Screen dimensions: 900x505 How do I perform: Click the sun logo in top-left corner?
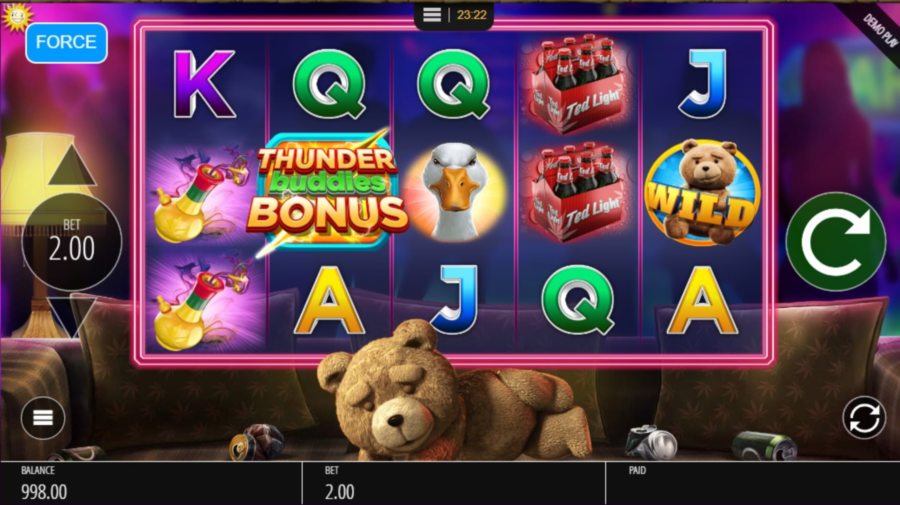click(15, 17)
